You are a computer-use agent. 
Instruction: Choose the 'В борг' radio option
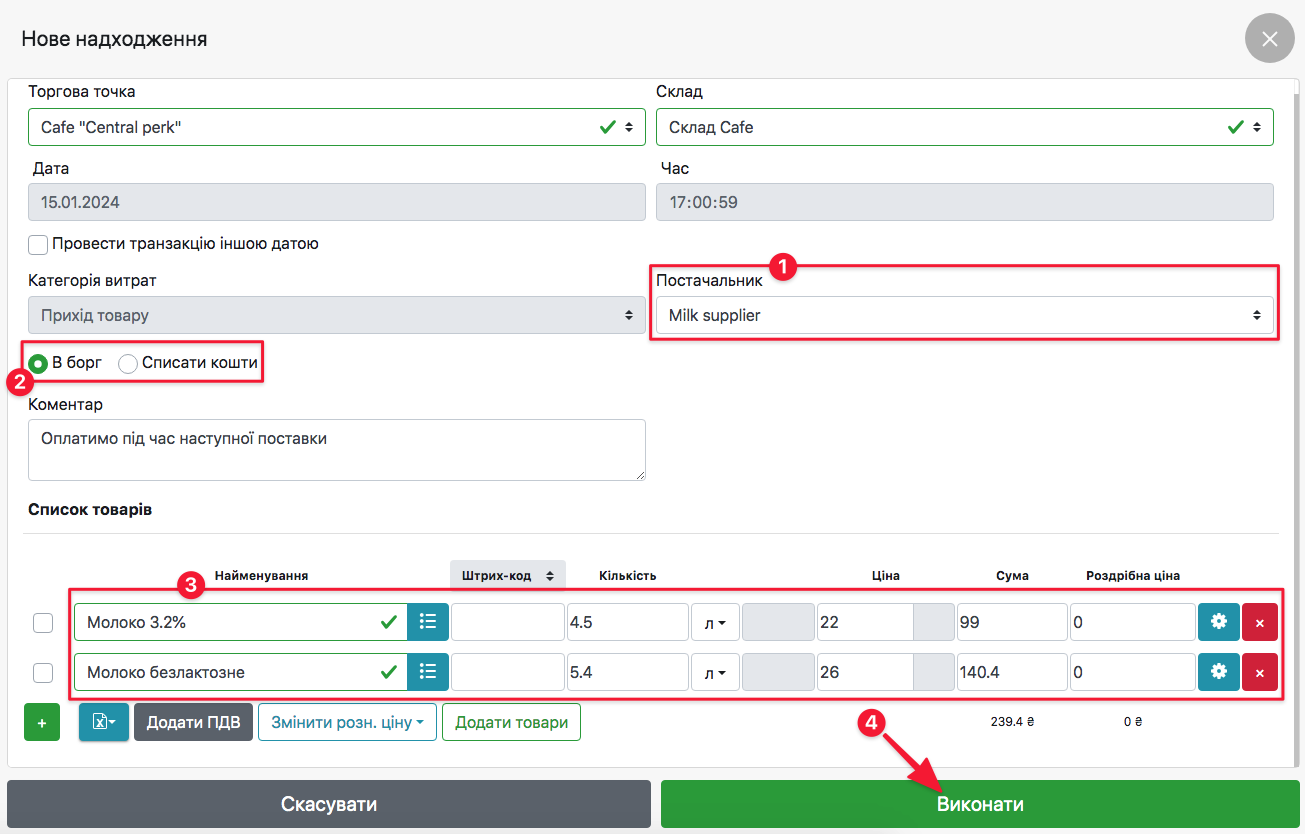[x=38, y=364]
